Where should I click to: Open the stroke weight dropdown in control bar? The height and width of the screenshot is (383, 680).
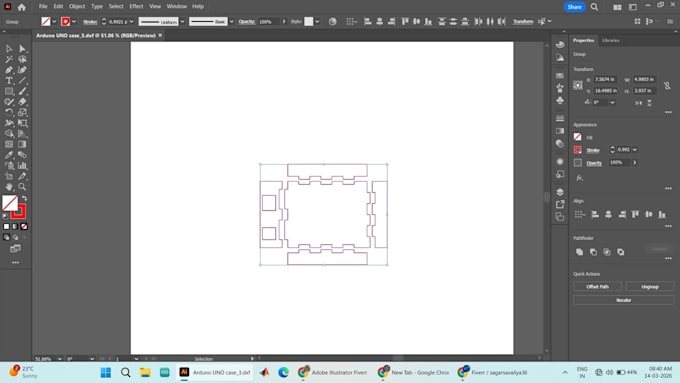pyautogui.click(x=131, y=21)
